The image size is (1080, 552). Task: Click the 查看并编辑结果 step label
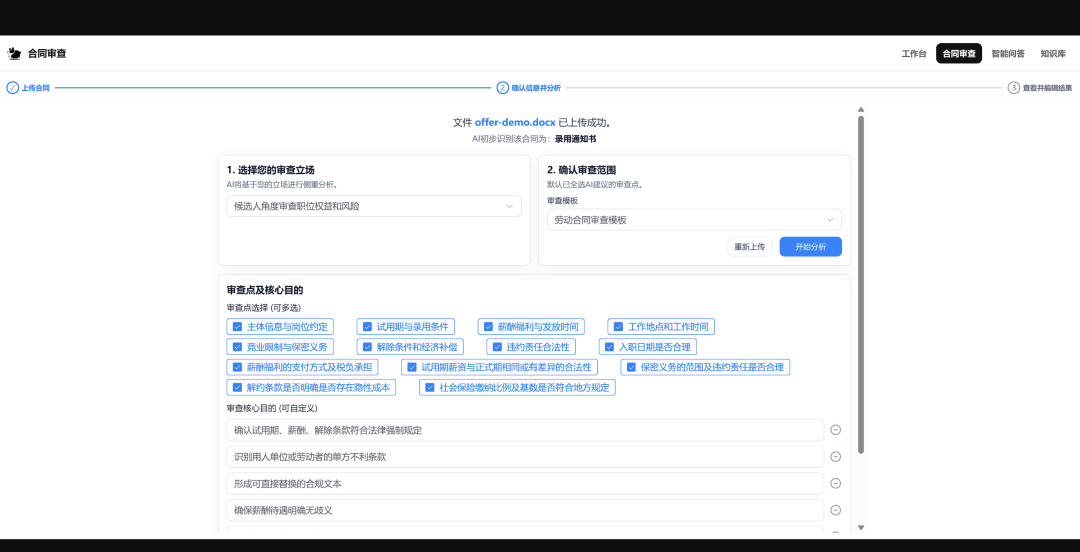[1047, 88]
